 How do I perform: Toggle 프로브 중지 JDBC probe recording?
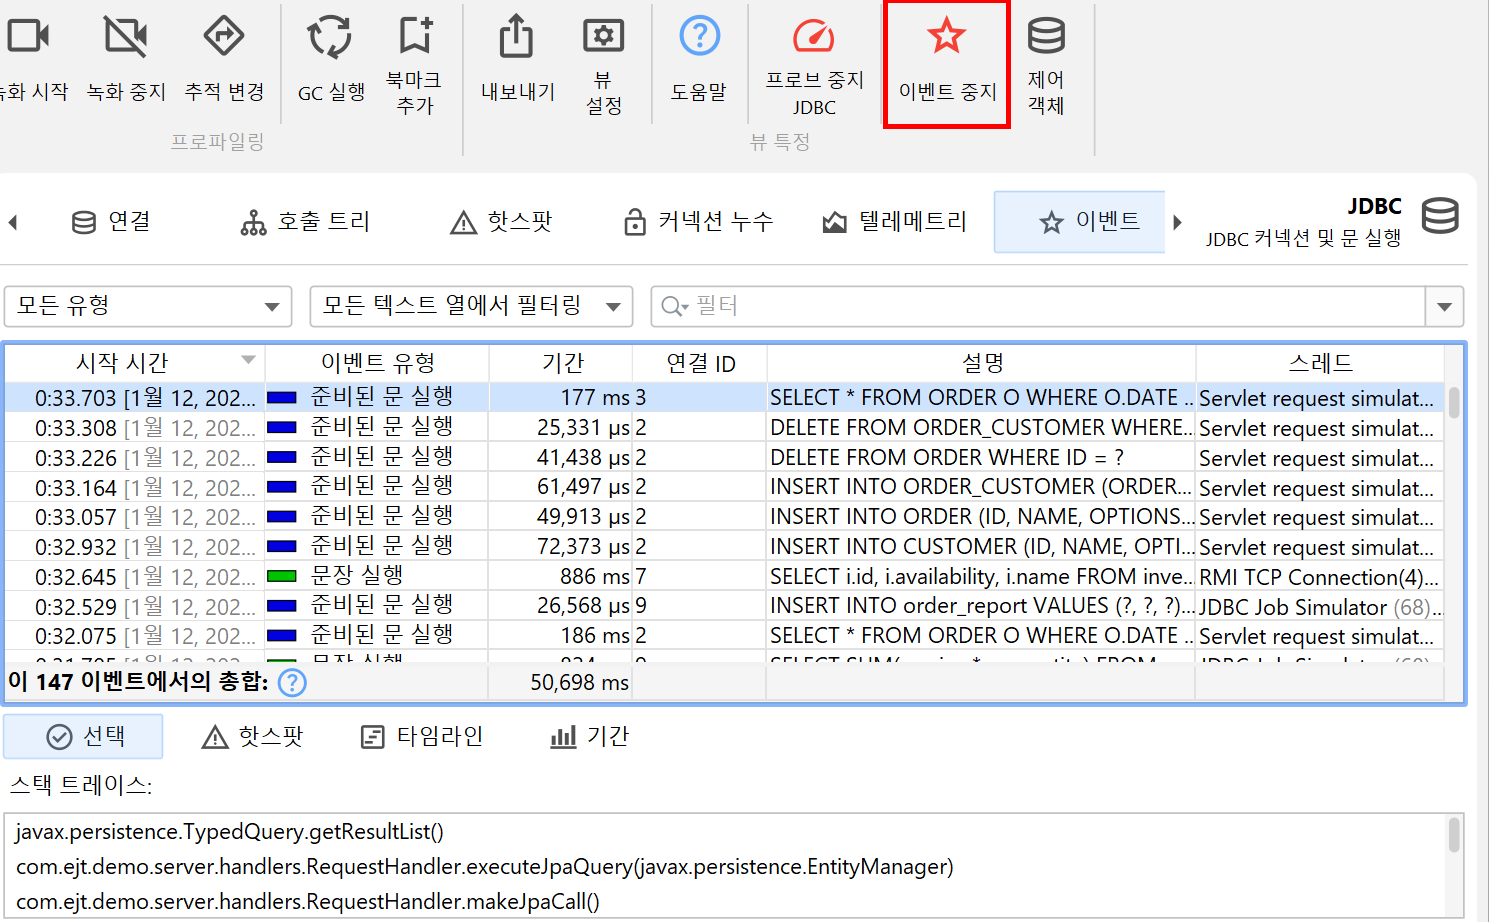(814, 37)
